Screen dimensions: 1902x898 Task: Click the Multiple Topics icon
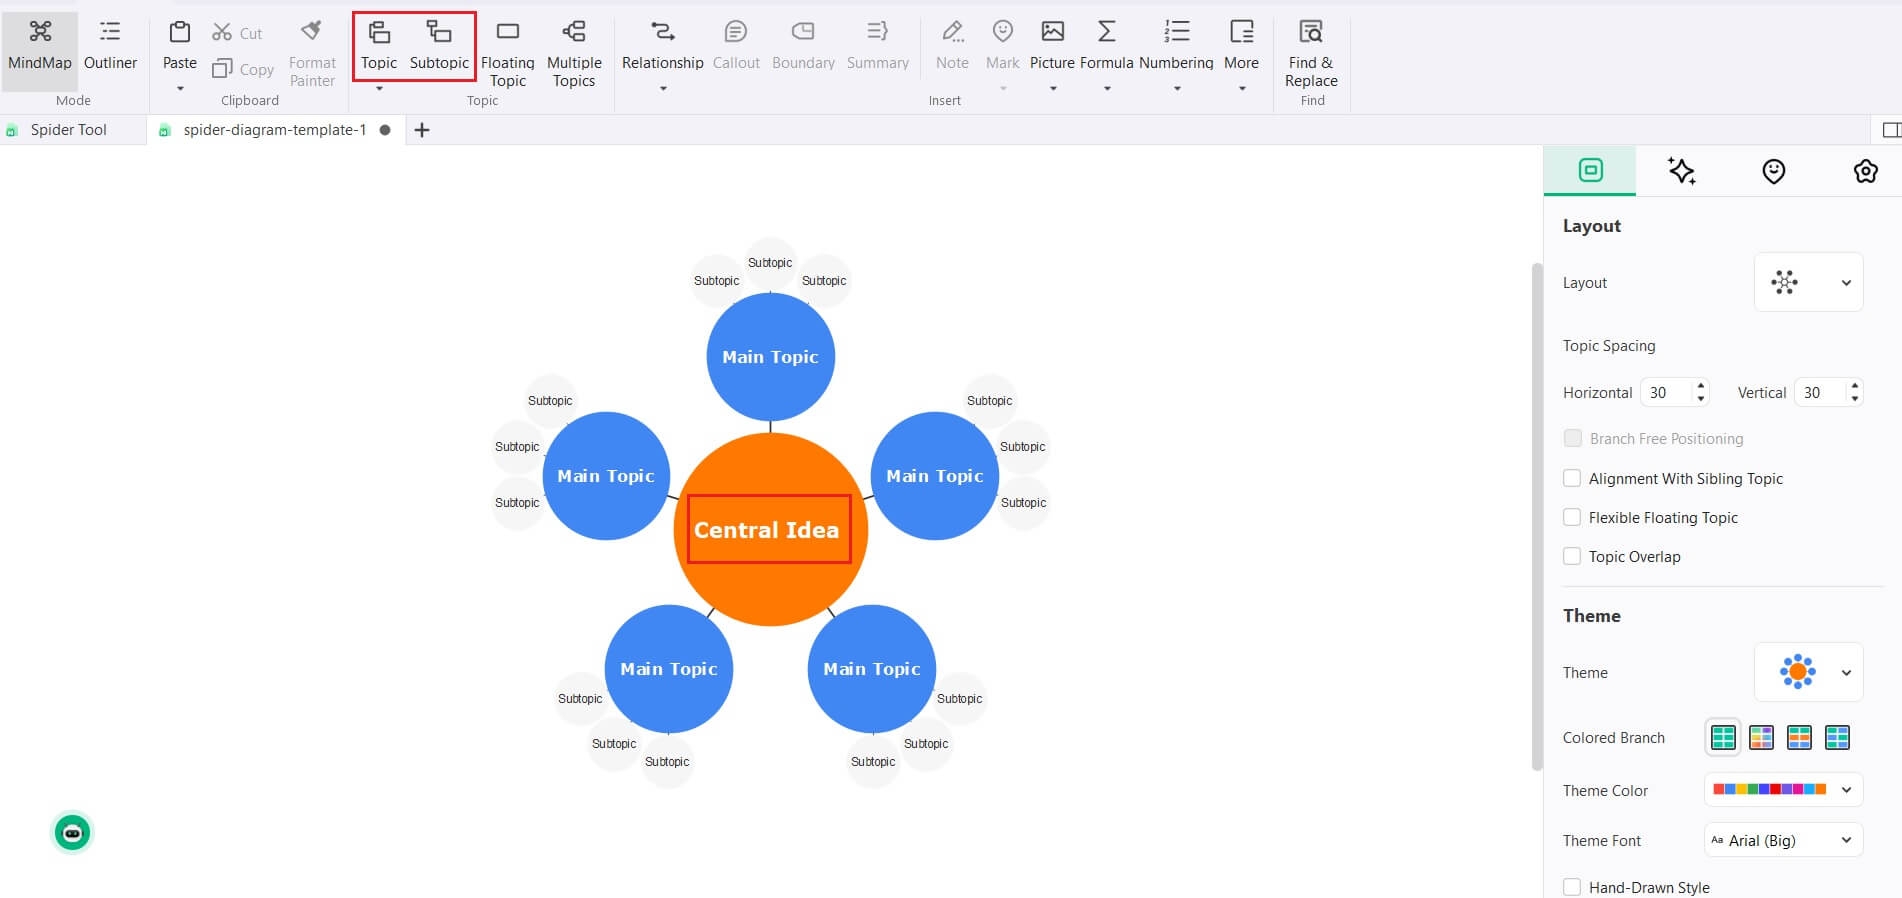(574, 33)
